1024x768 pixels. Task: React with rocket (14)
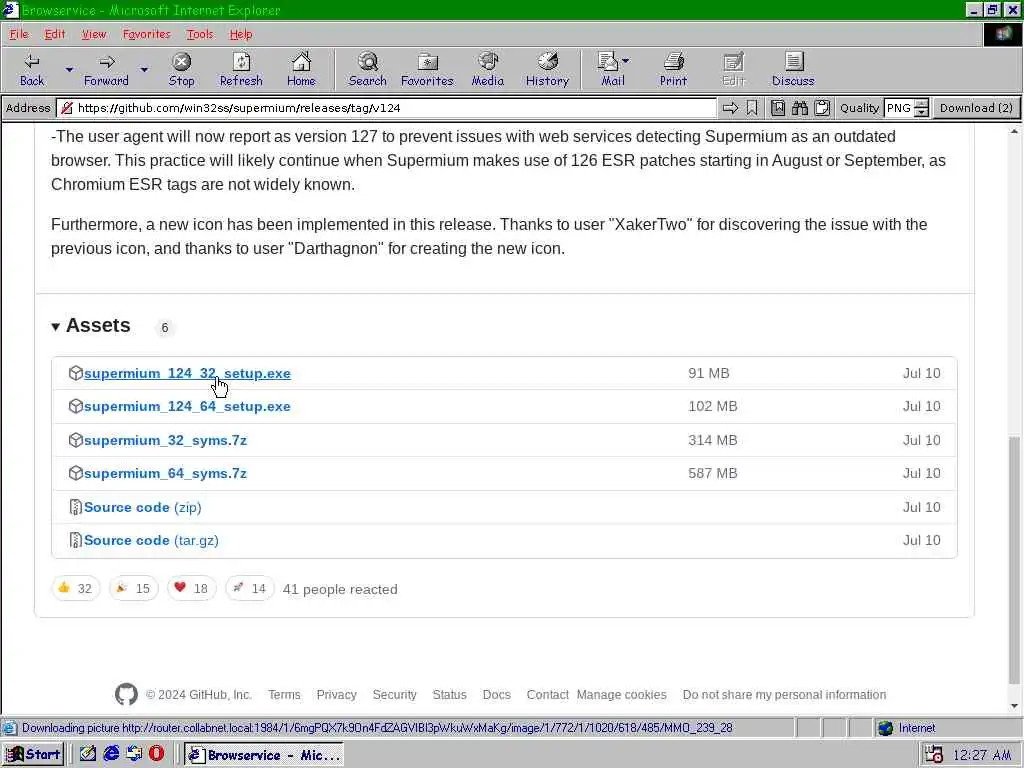(249, 588)
